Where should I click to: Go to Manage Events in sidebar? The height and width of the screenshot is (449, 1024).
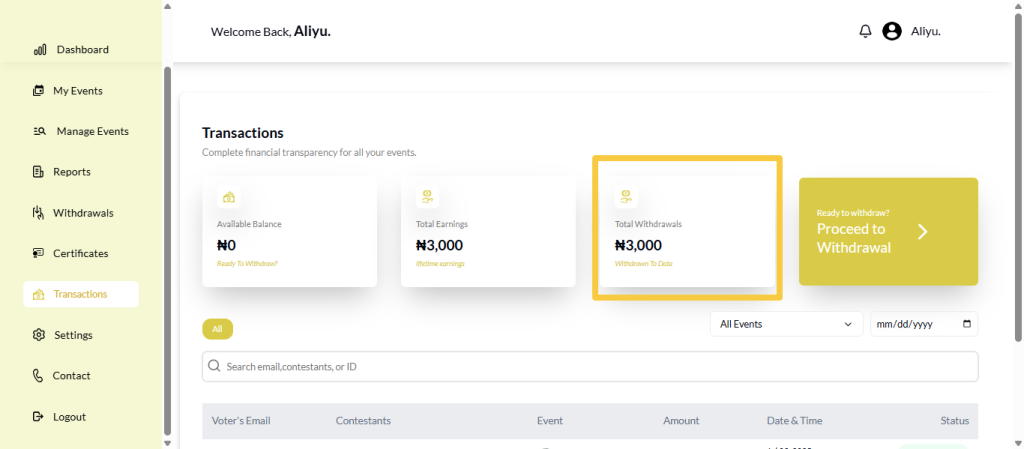coord(91,131)
